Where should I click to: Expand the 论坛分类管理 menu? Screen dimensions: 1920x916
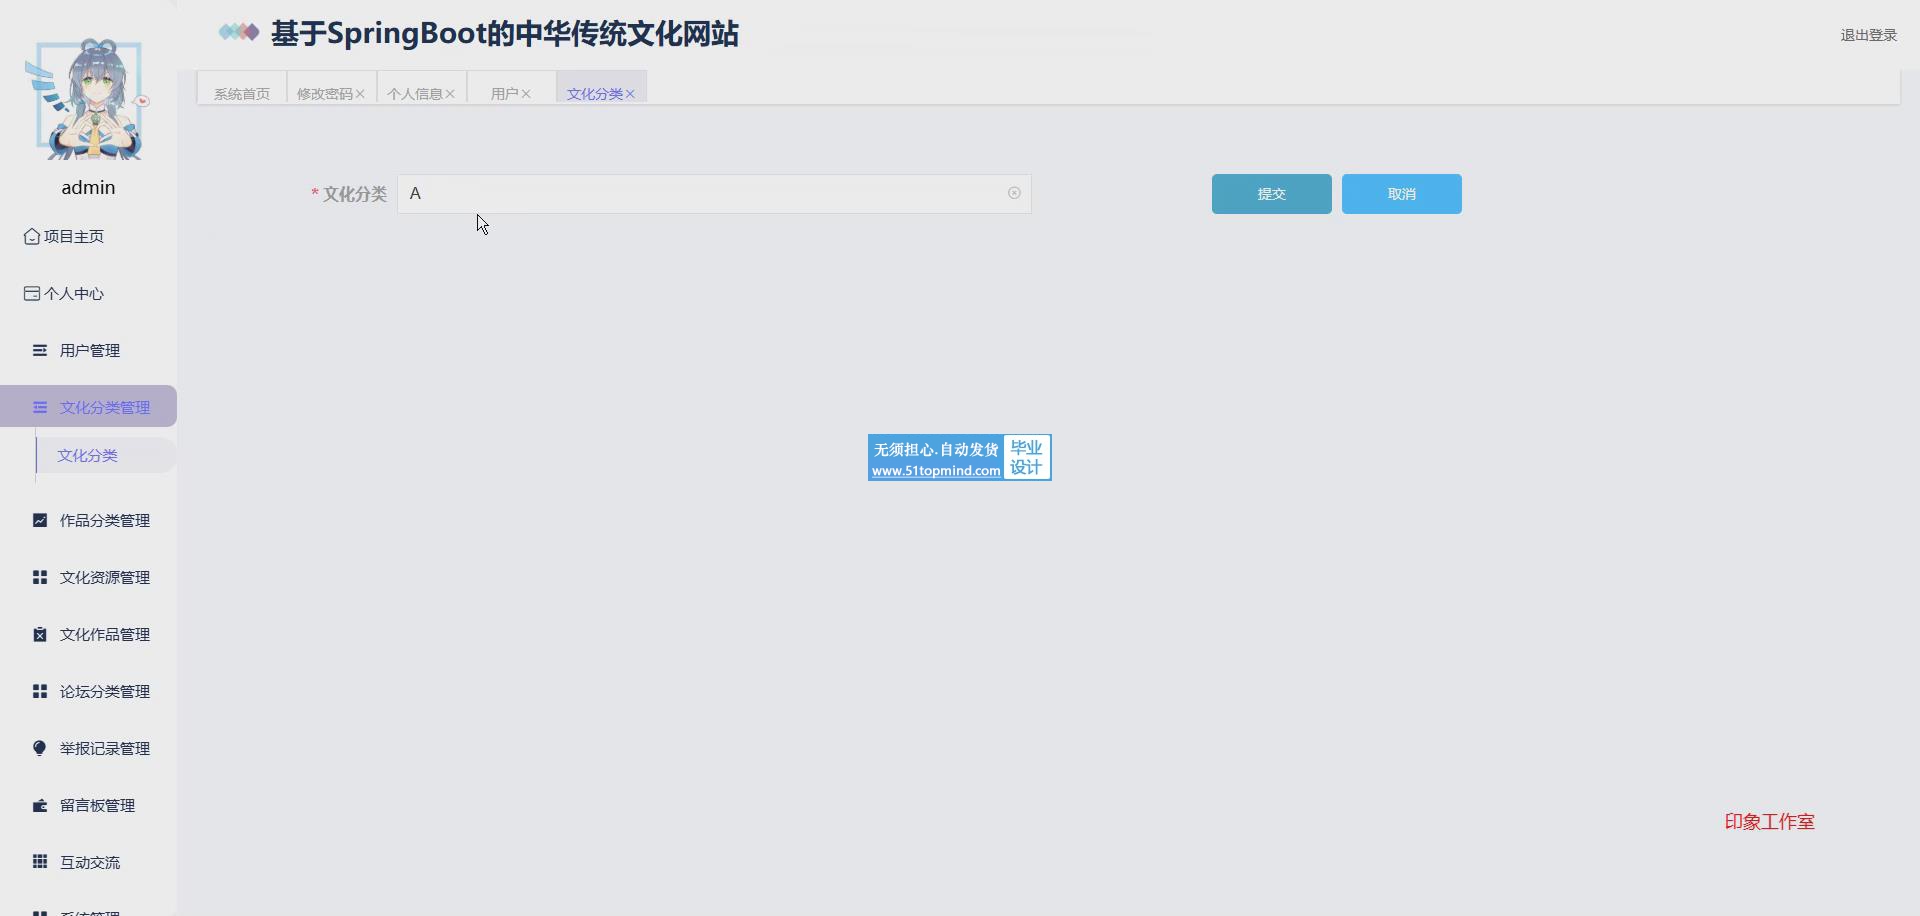point(104,692)
